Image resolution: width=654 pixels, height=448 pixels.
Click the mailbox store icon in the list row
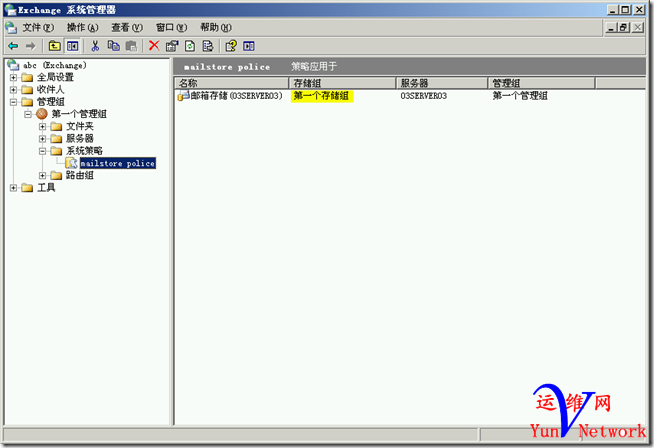tap(183, 96)
